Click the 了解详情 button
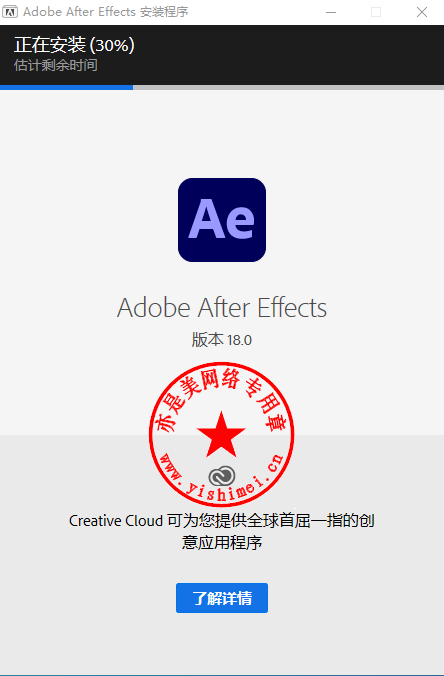 click(x=222, y=598)
